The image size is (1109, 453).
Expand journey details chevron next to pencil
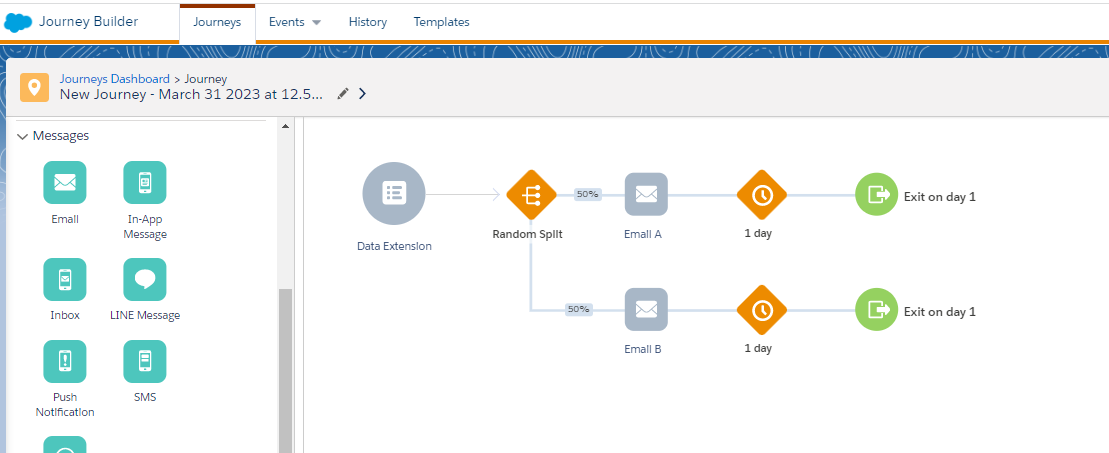click(x=362, y=93)
